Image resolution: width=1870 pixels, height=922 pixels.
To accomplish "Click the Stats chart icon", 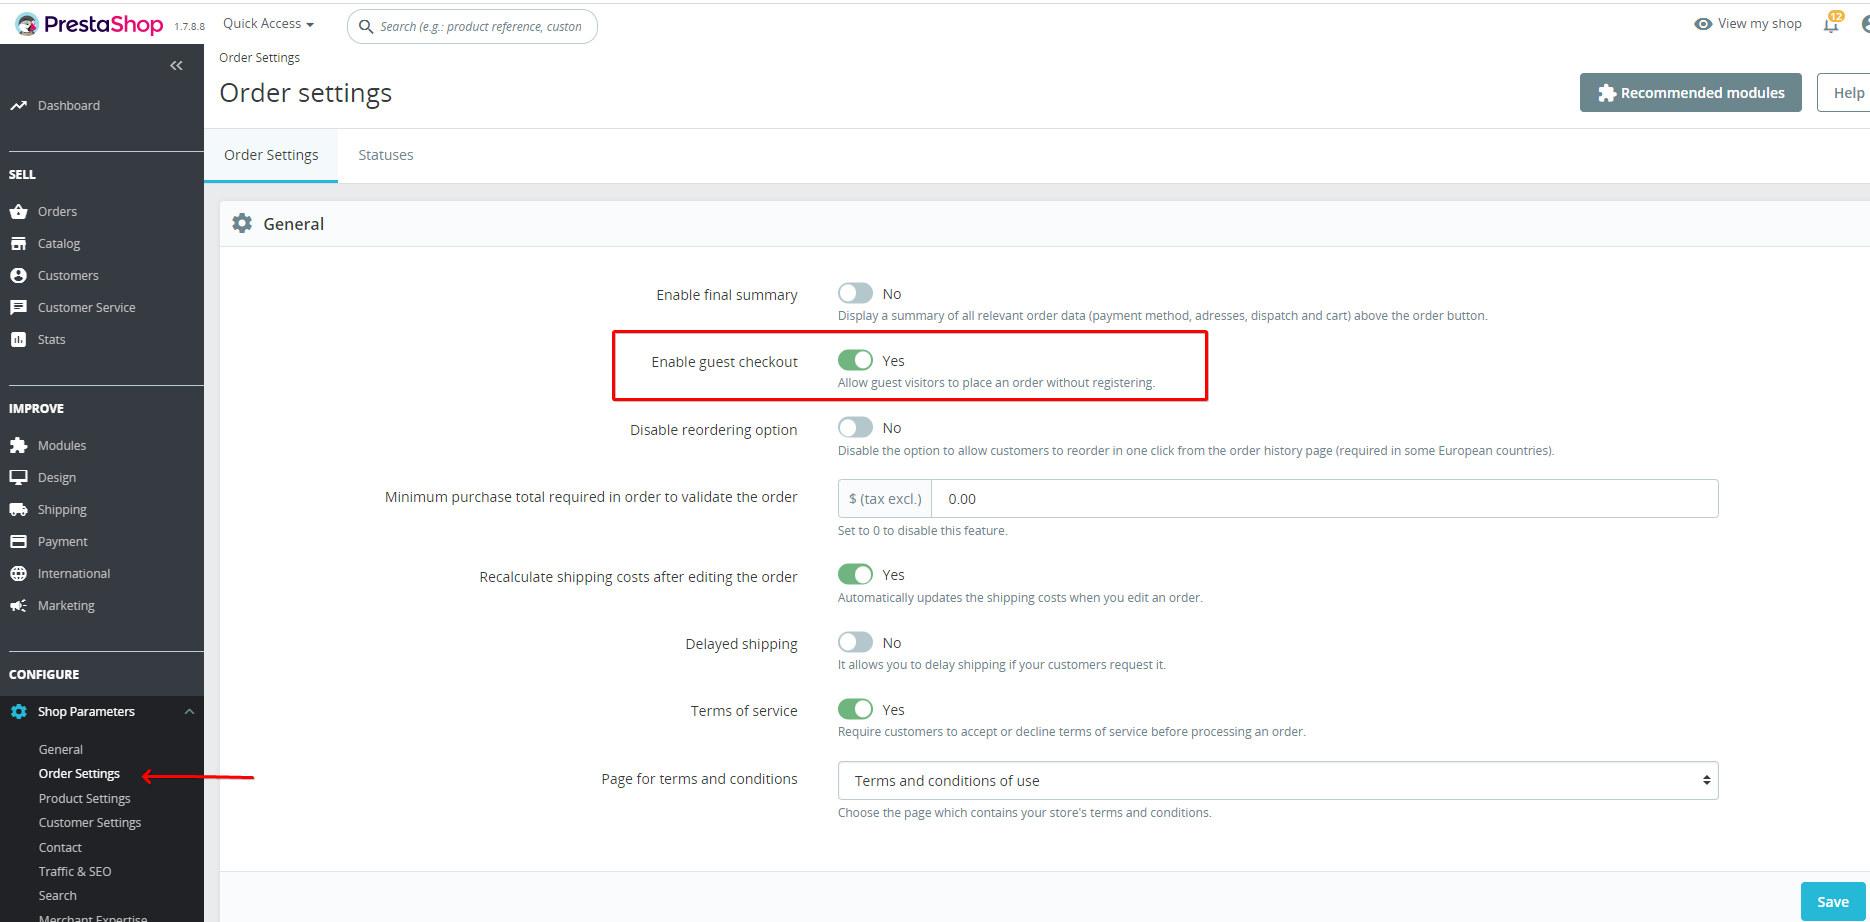I will pos(18,339).
